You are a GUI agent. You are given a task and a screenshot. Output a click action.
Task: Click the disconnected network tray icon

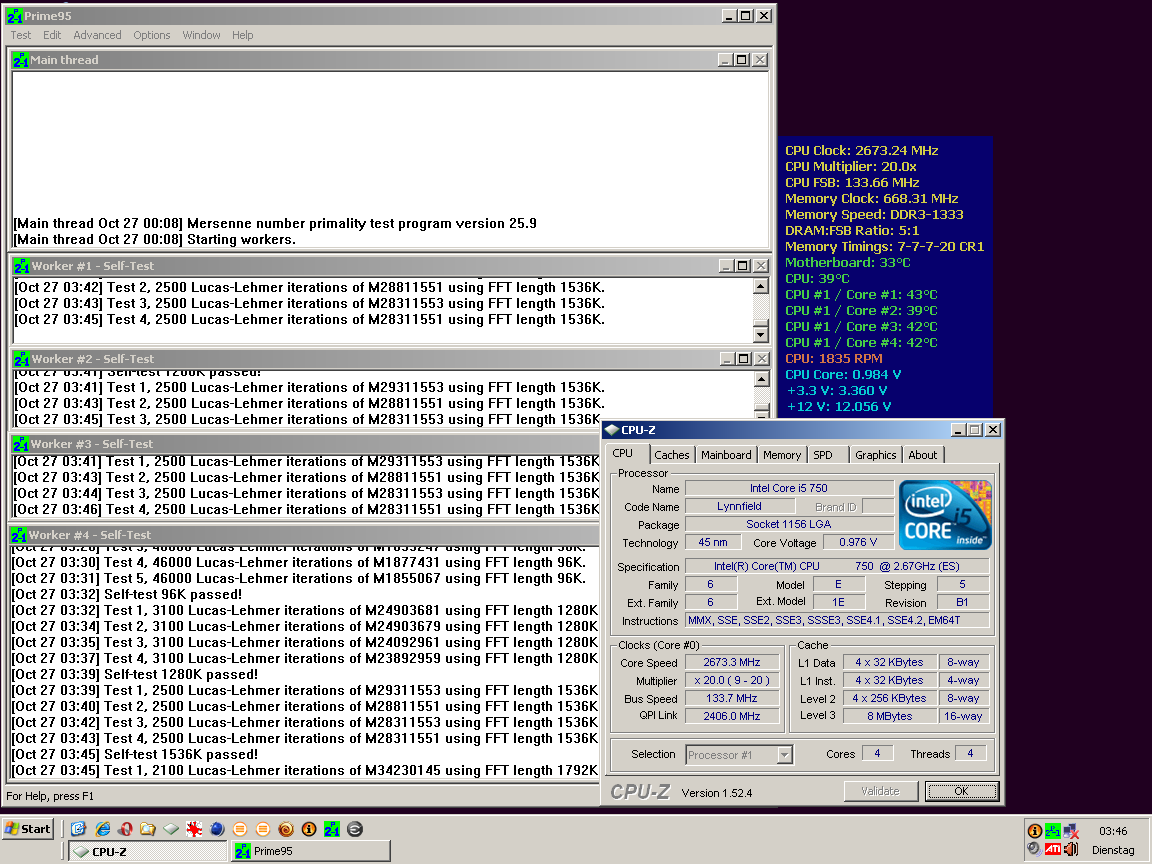coord(1071,831)
